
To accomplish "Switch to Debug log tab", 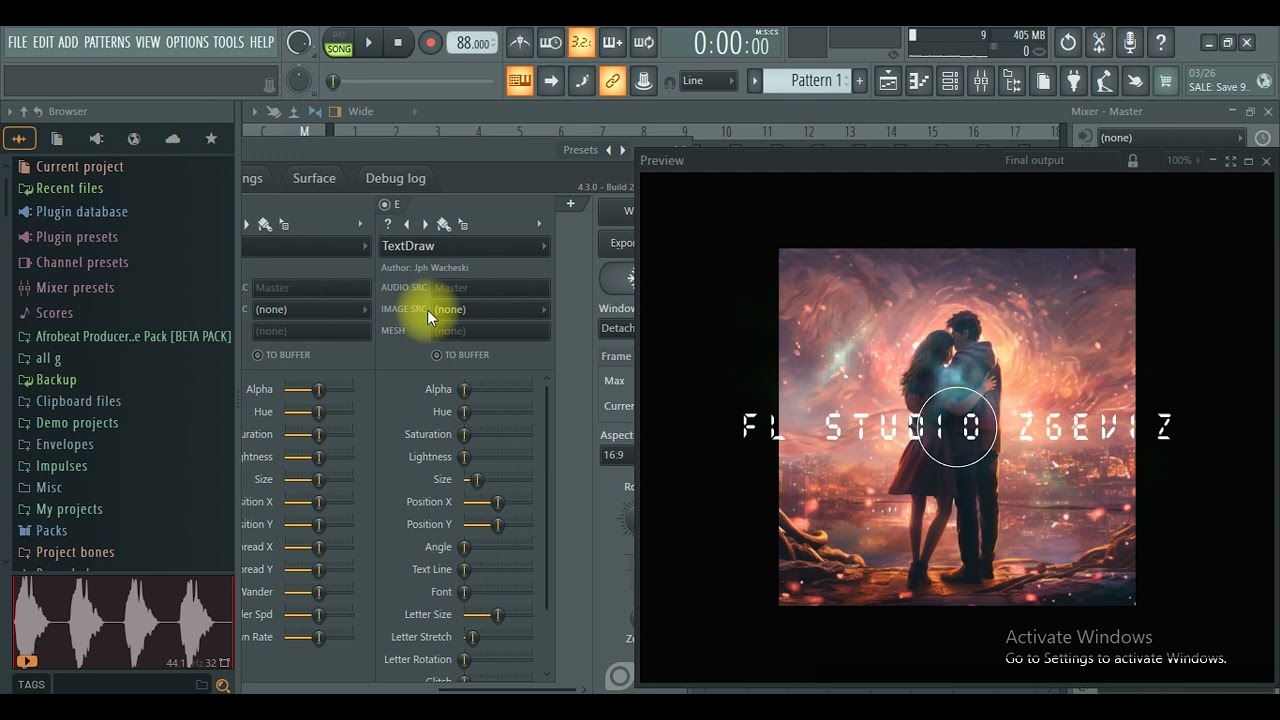I will point(396,178).
